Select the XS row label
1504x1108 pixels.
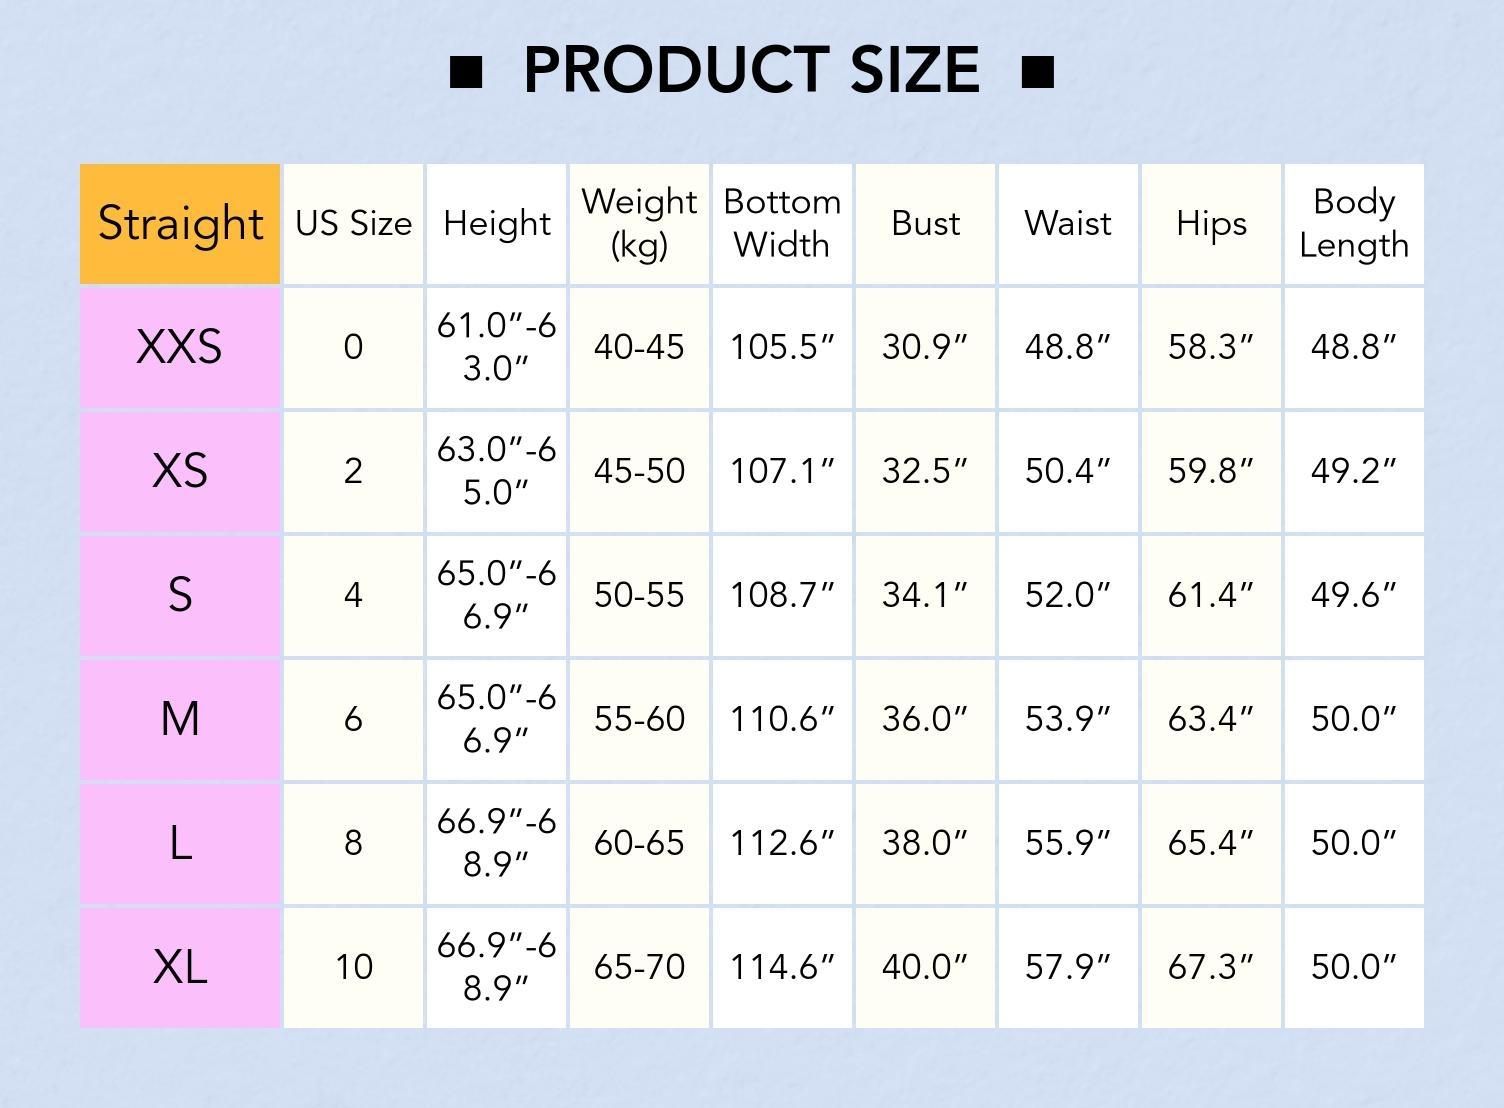click(180, 471)
